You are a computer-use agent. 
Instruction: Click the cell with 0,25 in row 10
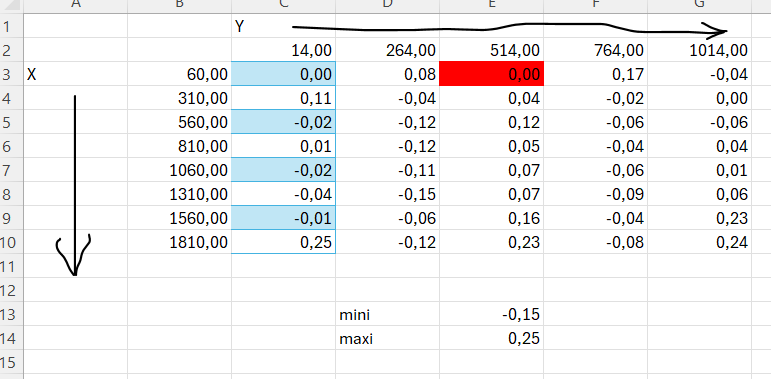coord(283,242)
